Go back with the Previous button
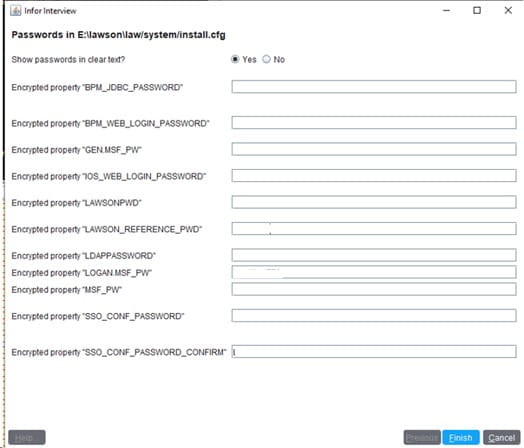This screenshot has height=448, width=524. 422,437
